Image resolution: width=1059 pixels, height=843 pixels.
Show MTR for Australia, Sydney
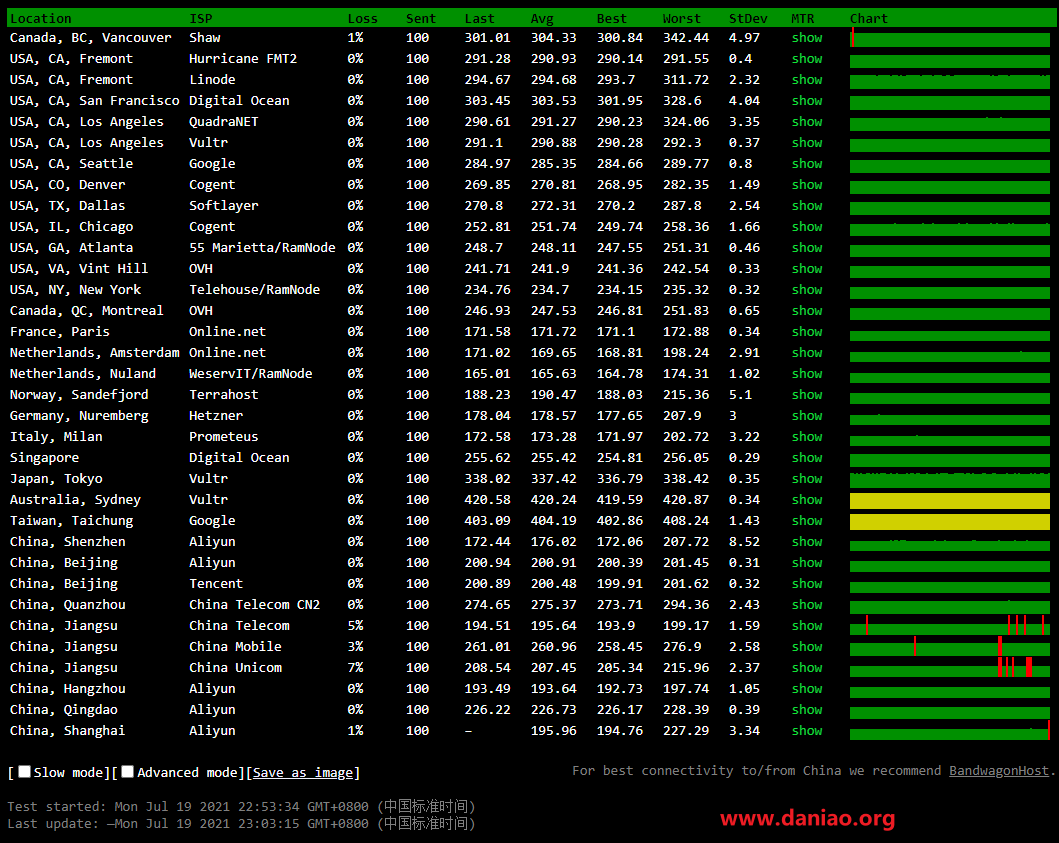807,499
